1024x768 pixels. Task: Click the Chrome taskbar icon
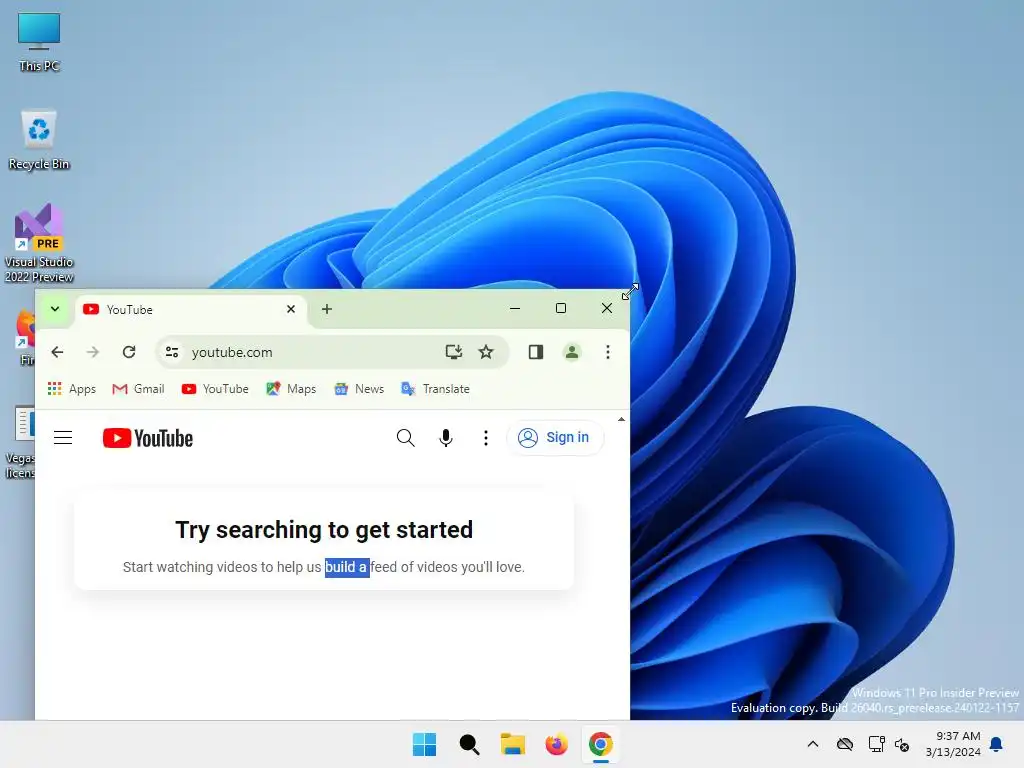pyautogui.click(x=601, y=744)
